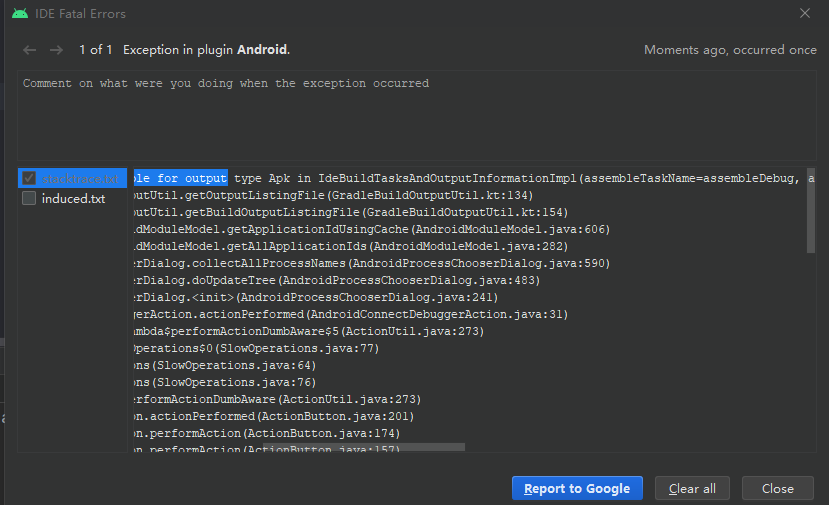Click the 'Moments ago, occurred once' label
The width and height of the screenshot is (829, 505).
(x=730, y=50)
